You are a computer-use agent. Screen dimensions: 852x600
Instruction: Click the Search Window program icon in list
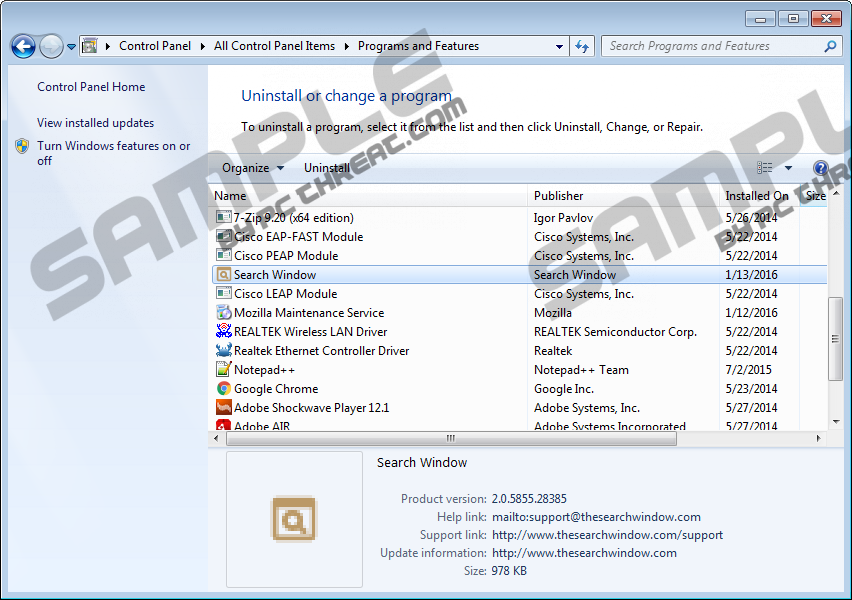(x=224, y=275)
